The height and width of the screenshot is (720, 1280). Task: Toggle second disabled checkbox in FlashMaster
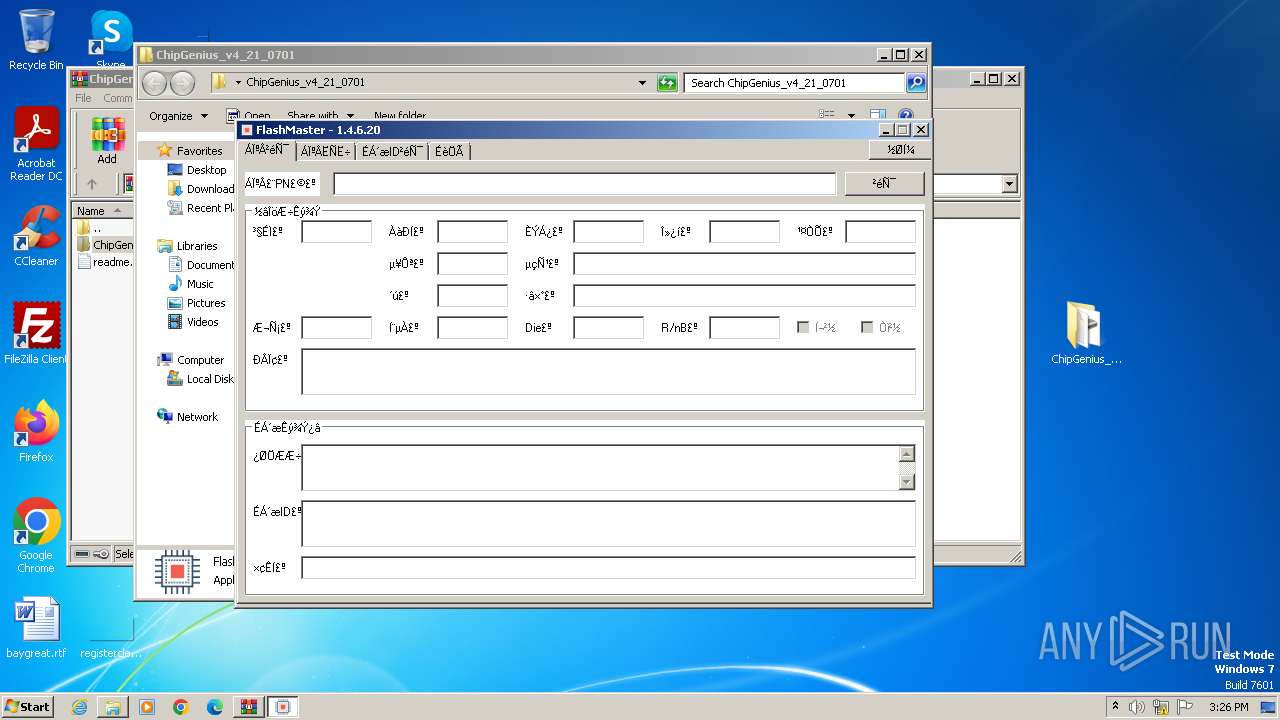pyautogui.click(x=867, y=327)
